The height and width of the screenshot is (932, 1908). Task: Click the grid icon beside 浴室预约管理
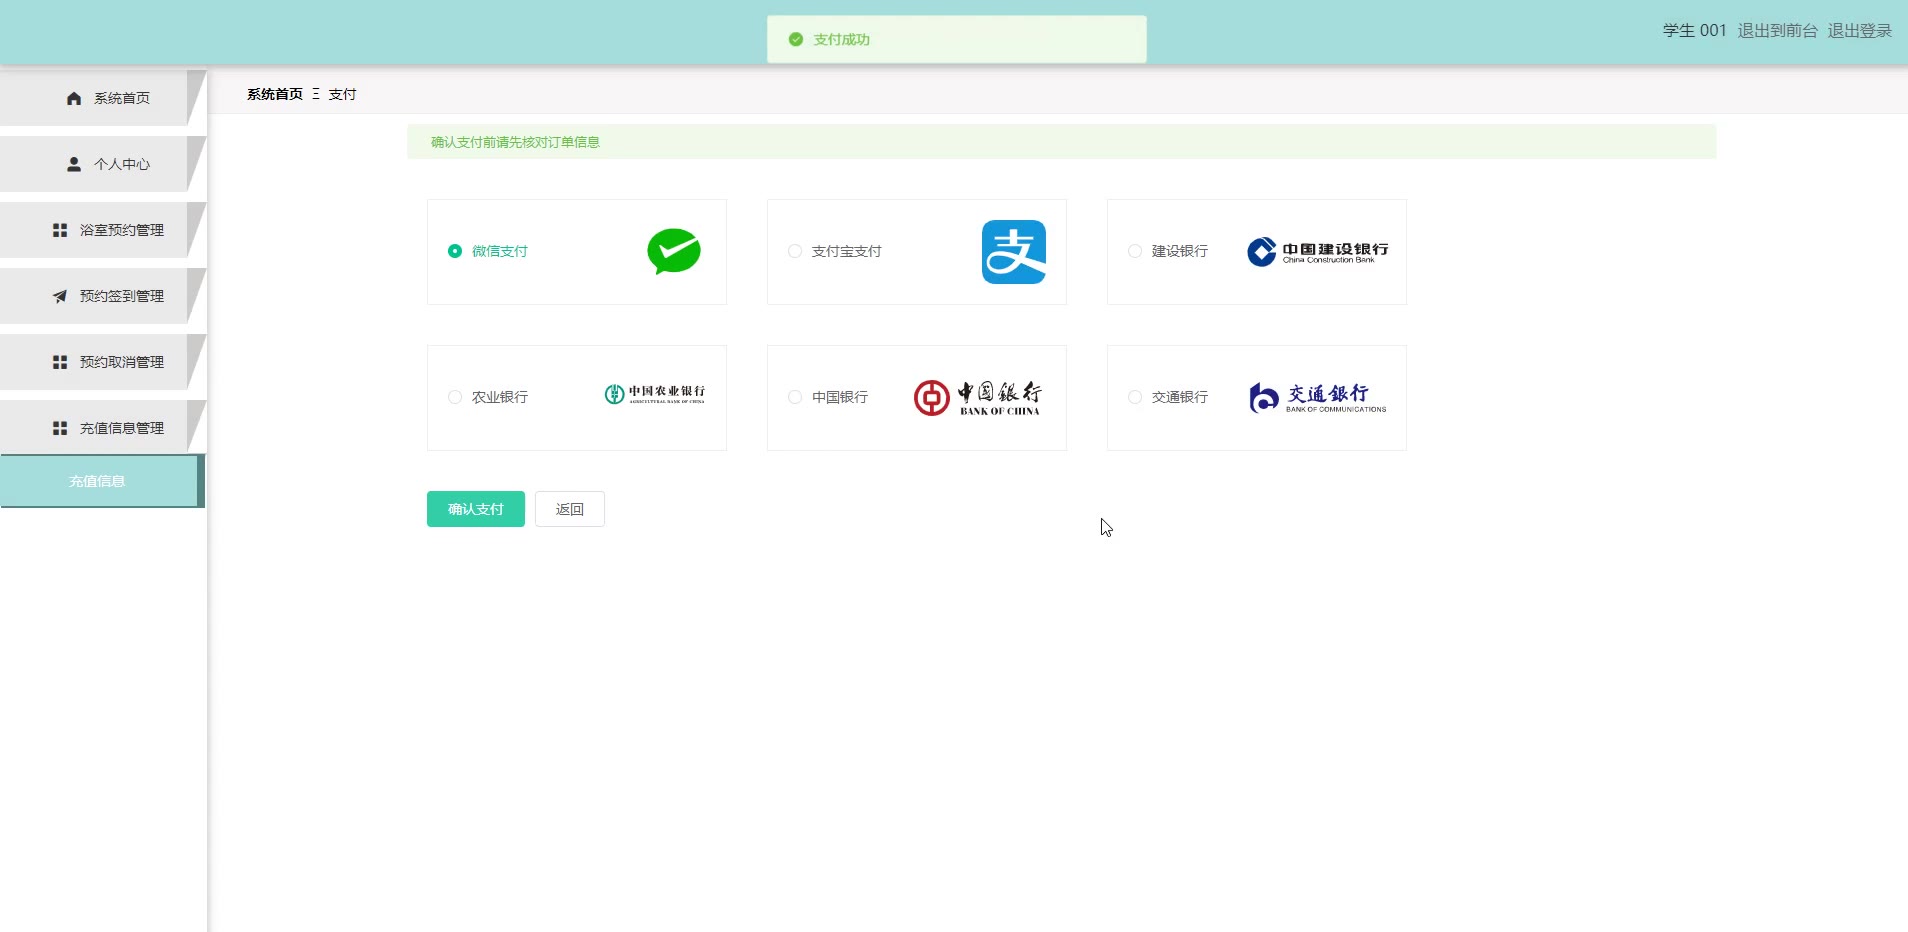[60, 230]
